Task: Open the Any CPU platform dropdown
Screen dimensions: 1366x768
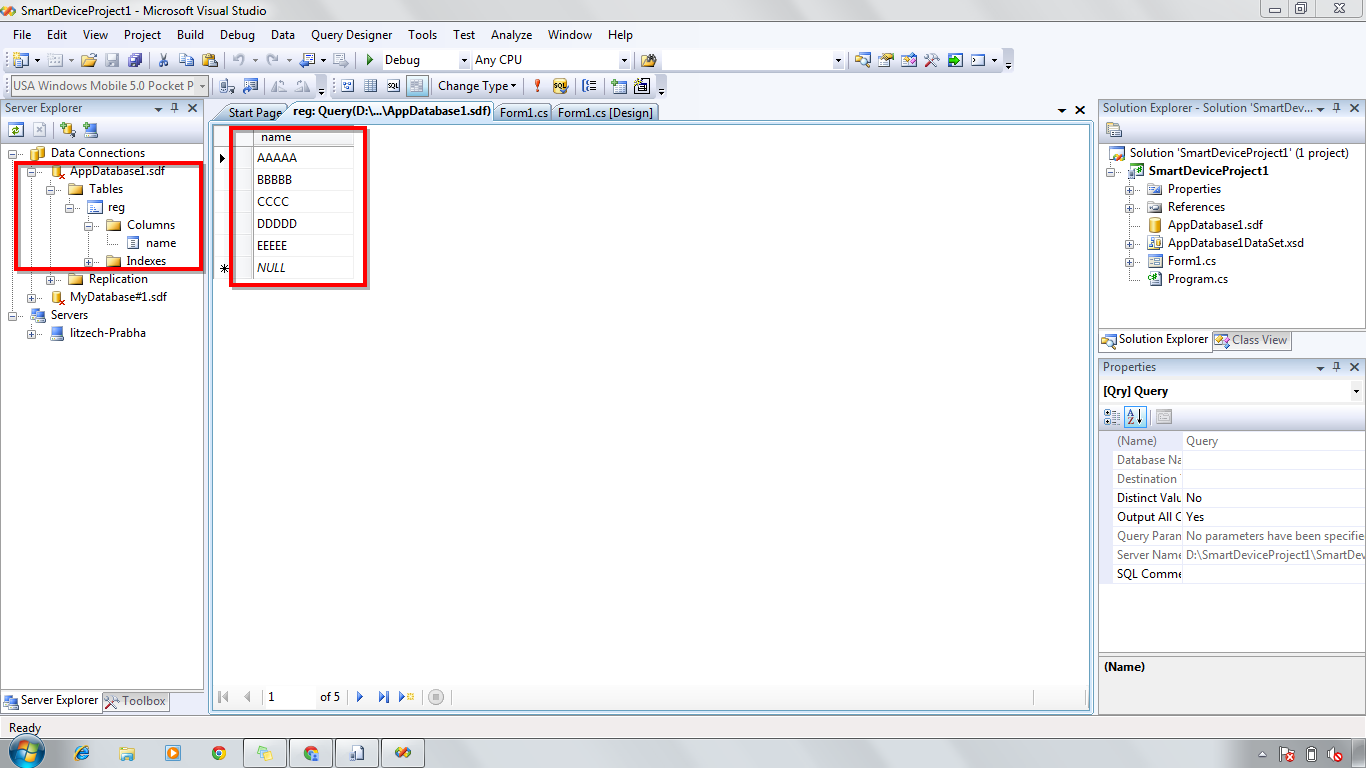Action: point(624,60)
